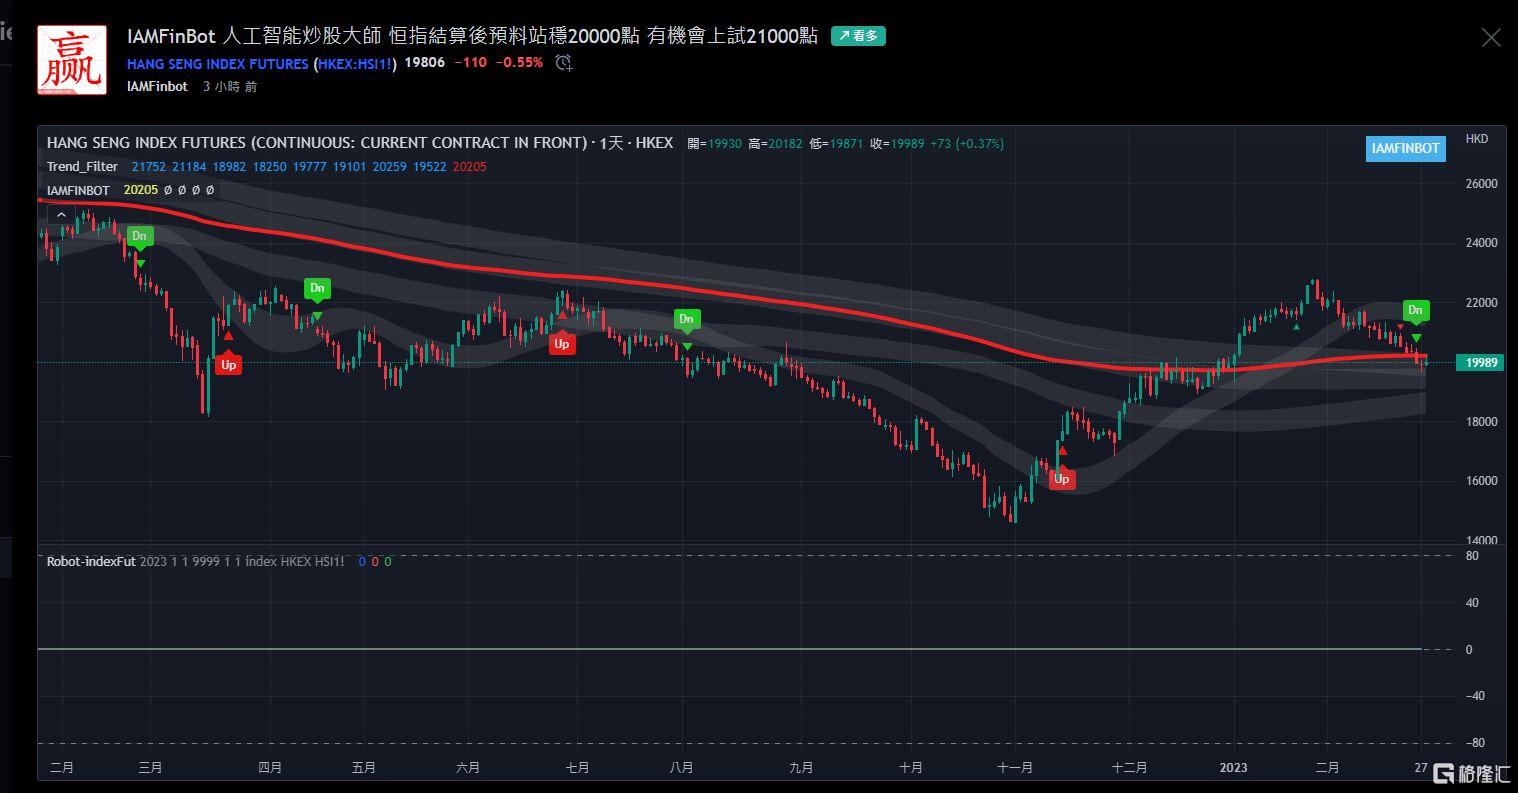Click the 六月 time axis label
Viewport: 1518px width, 793px height.
[x=468, y=768]
